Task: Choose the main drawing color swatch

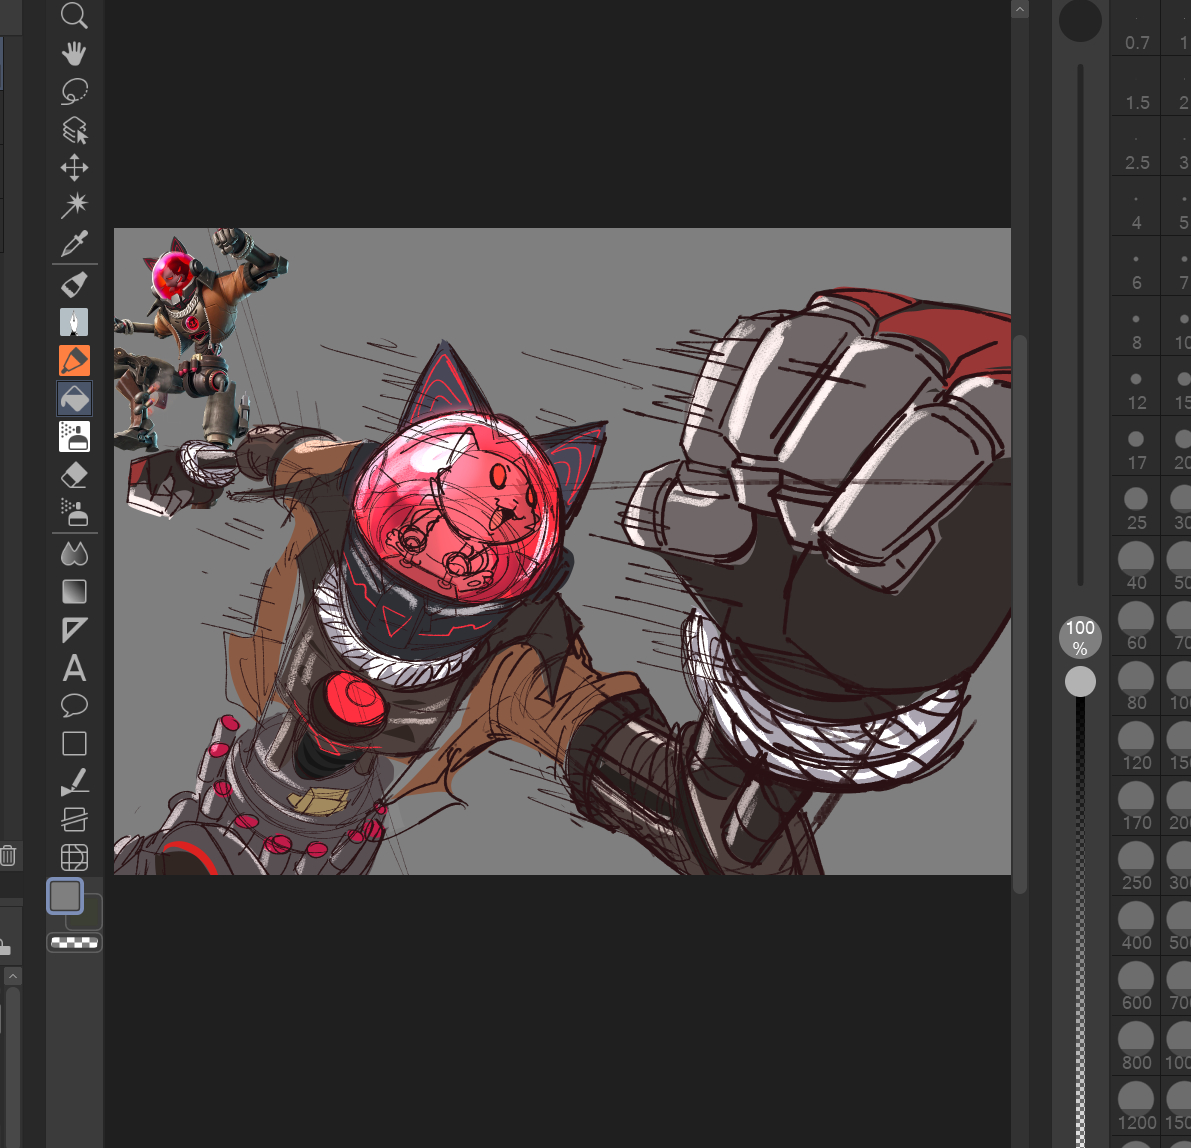Action: 65,896
